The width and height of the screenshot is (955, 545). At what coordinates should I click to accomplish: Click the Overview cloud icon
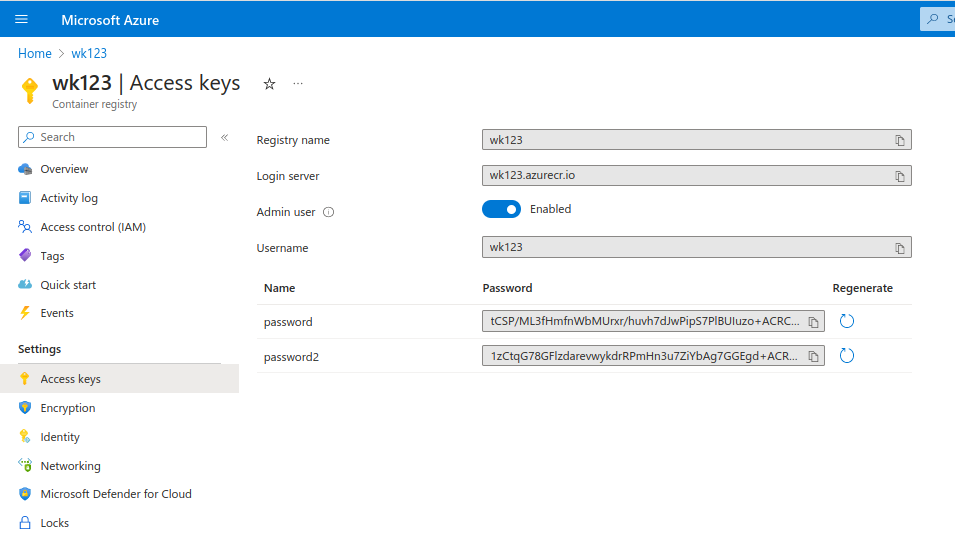click(x=25, y=169)
